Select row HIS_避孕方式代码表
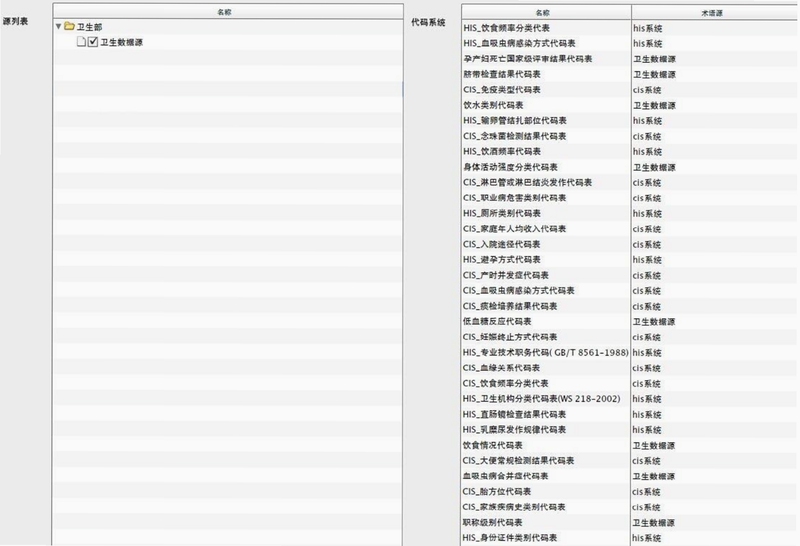The width and height of the screenshot is (800, 546). (x=630, y=260)
